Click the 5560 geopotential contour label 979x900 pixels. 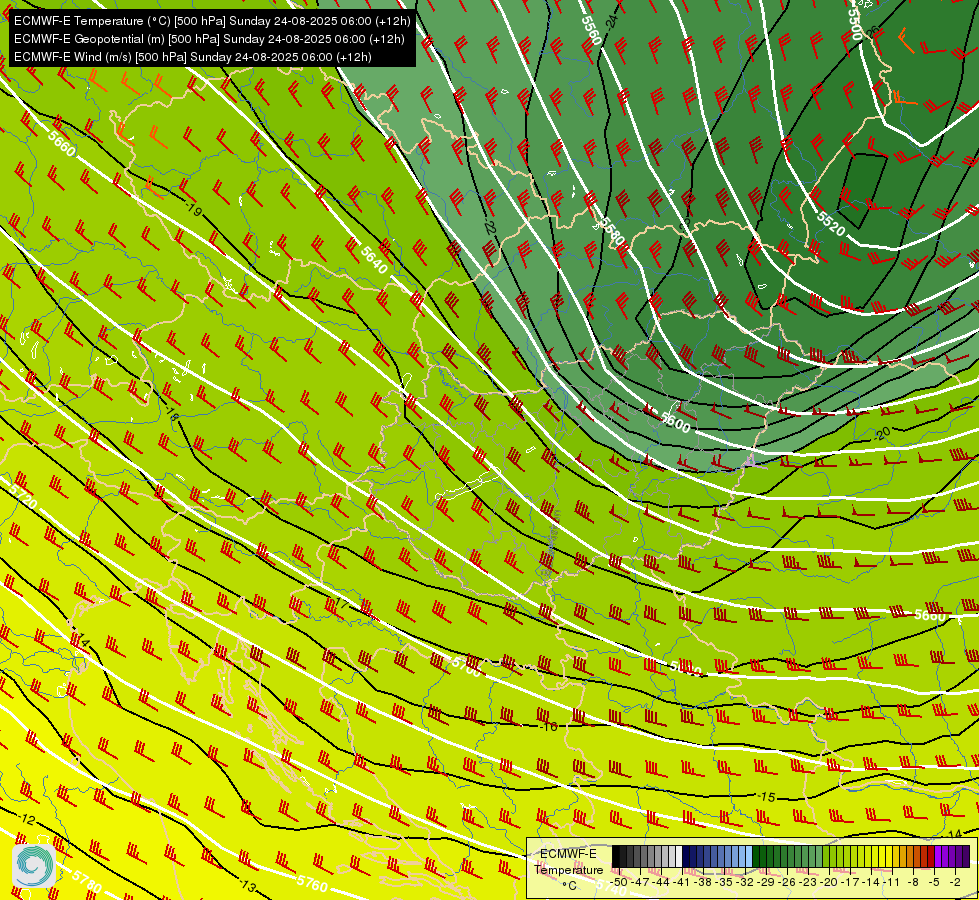tap(591, 31)
